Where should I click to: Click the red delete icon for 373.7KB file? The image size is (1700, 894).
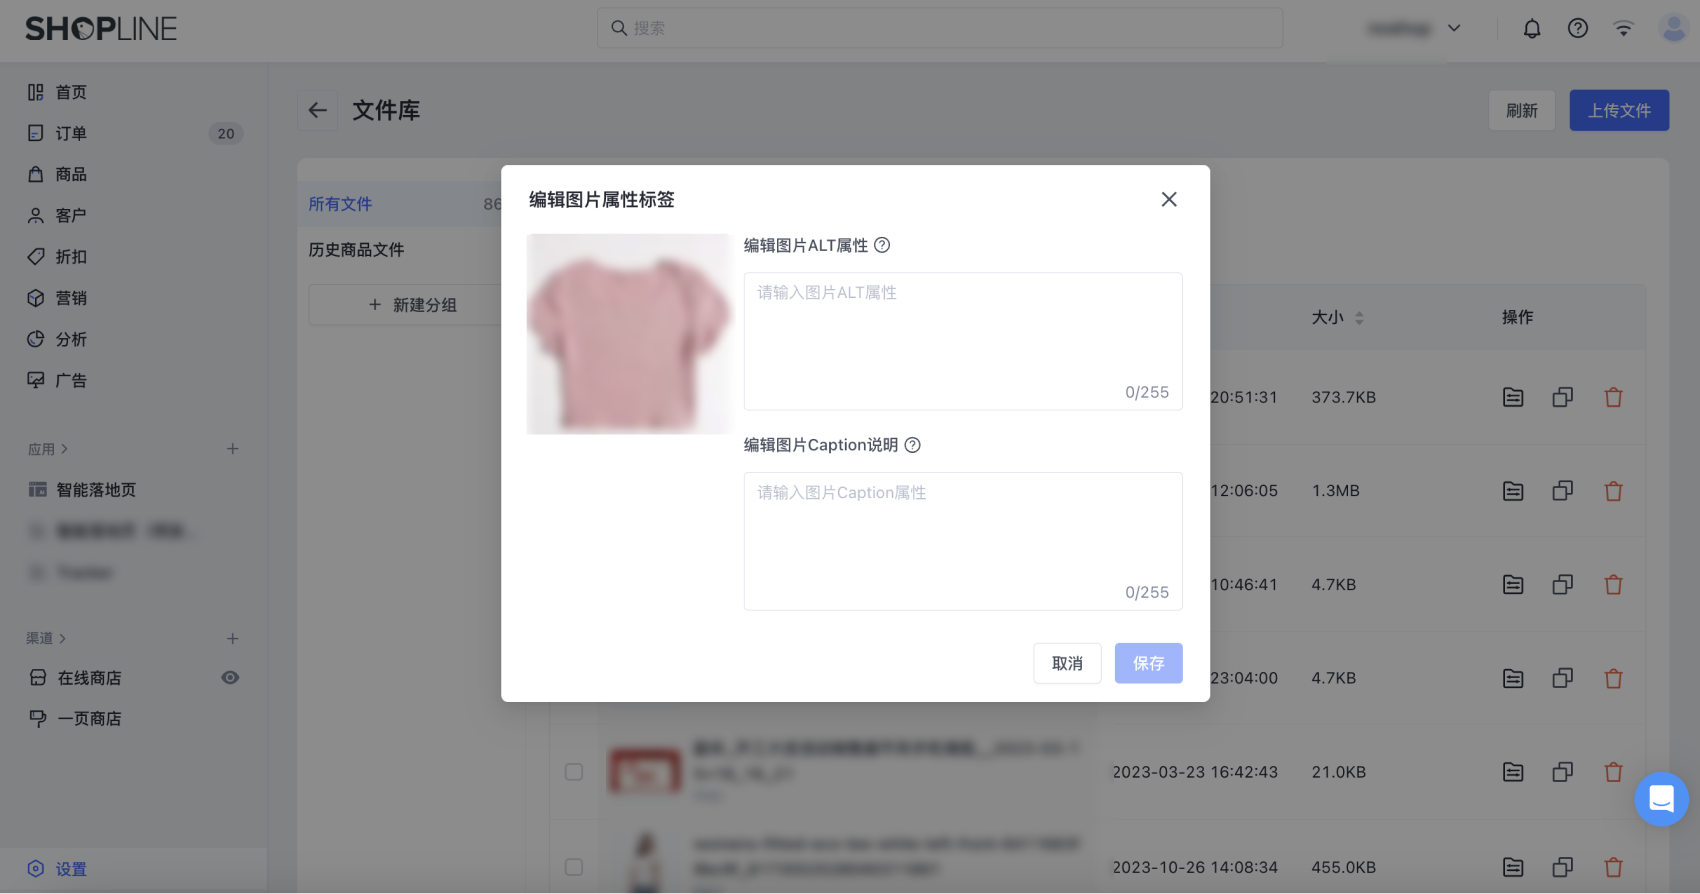pos(1613,398)
